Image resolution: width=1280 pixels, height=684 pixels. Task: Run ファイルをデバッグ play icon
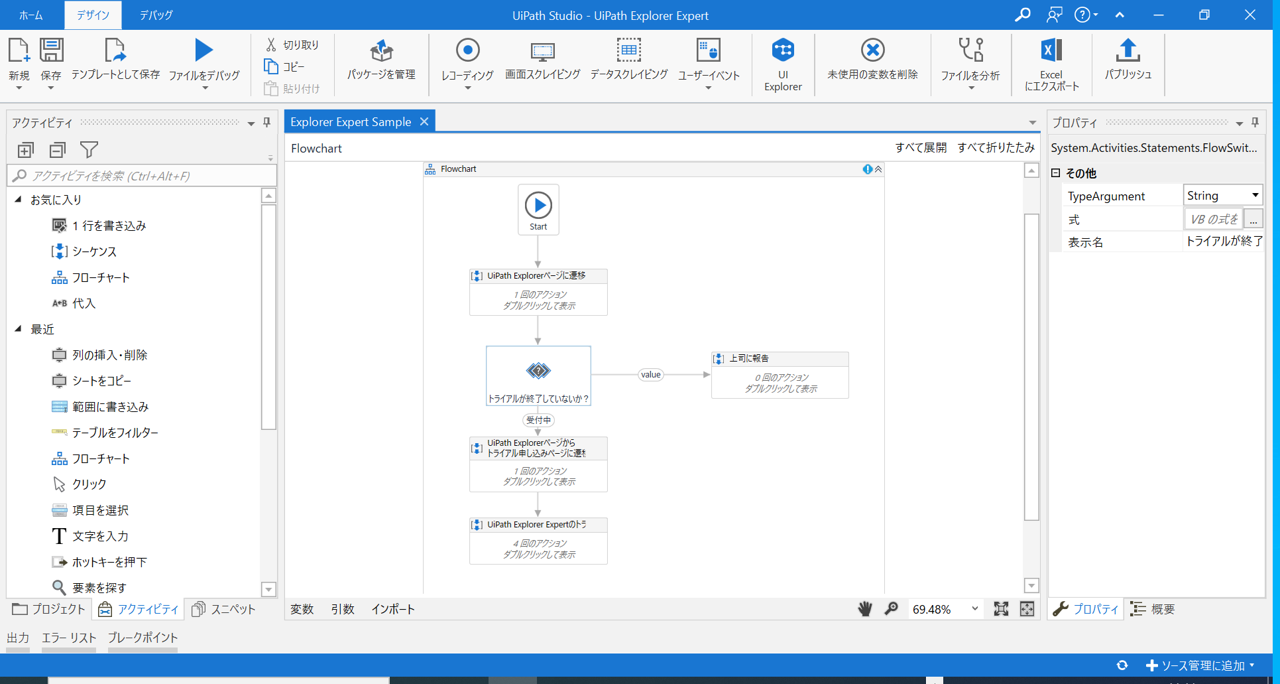203,50
